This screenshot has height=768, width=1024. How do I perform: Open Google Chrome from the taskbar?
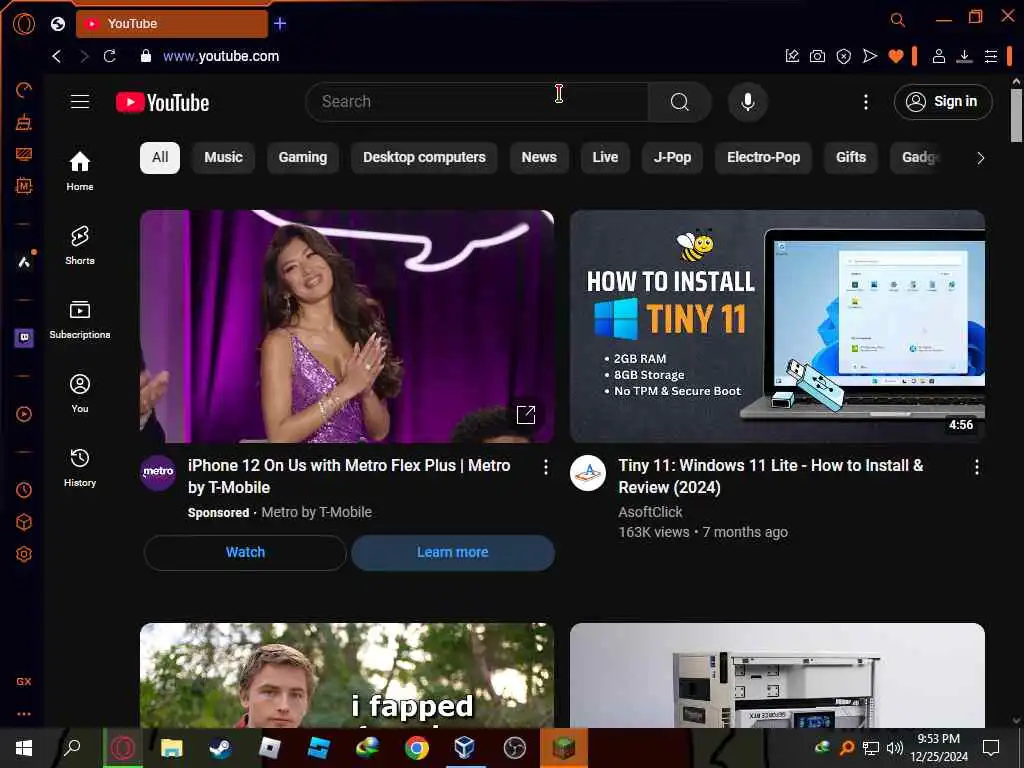click(416, 748)
